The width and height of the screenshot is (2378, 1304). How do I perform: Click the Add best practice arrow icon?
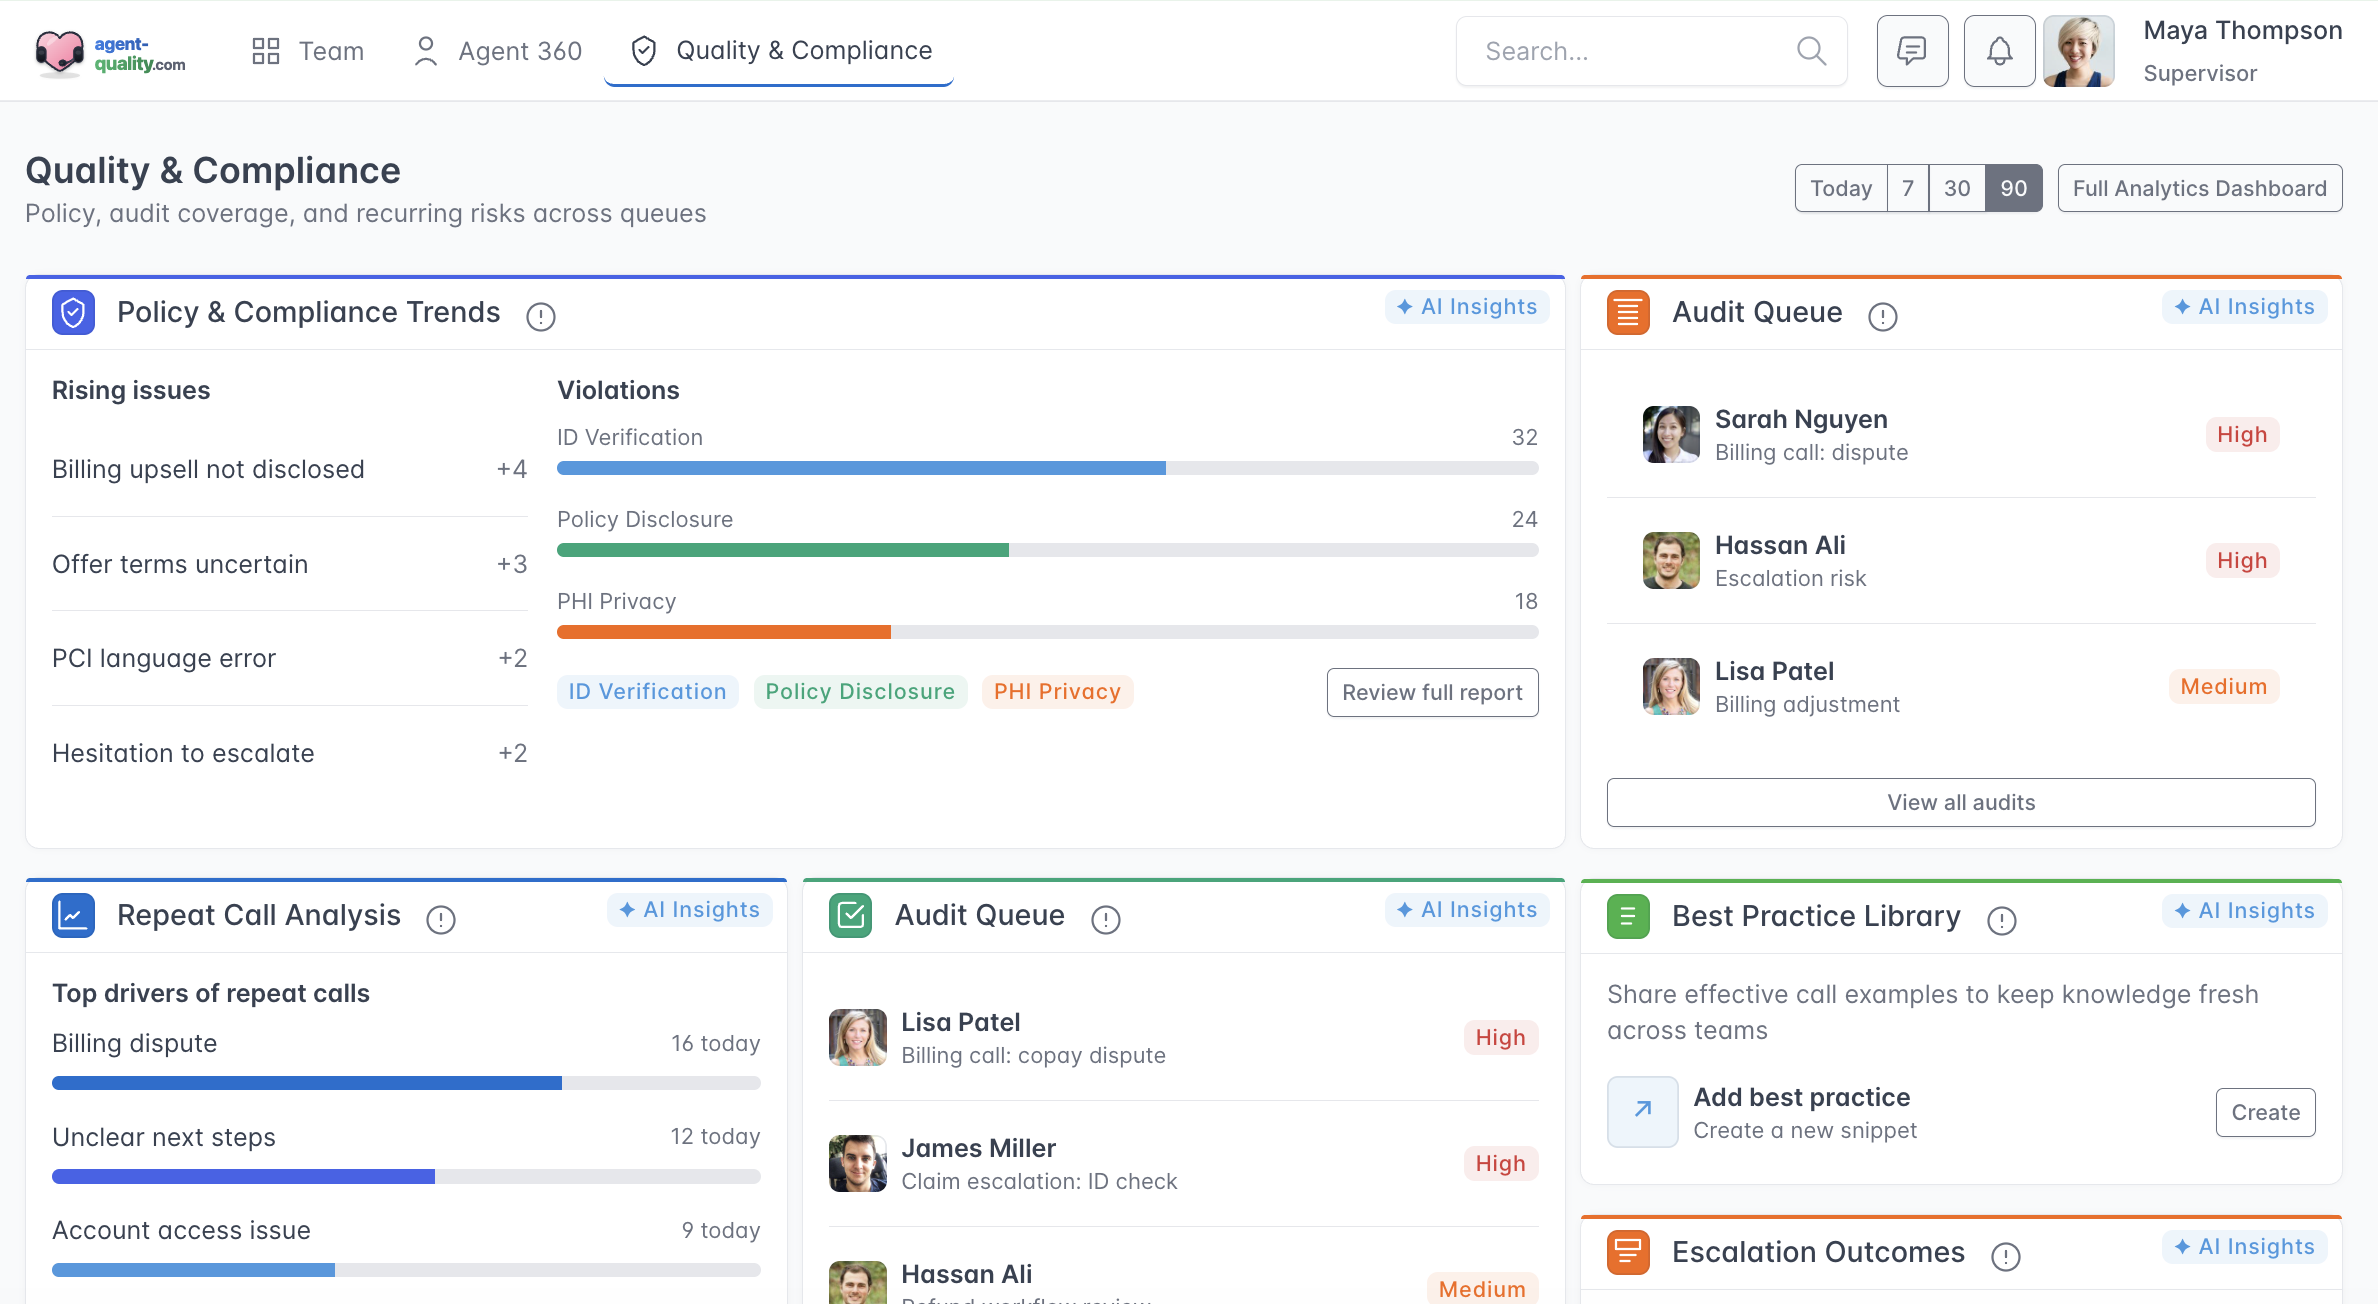[1642, 1111]
